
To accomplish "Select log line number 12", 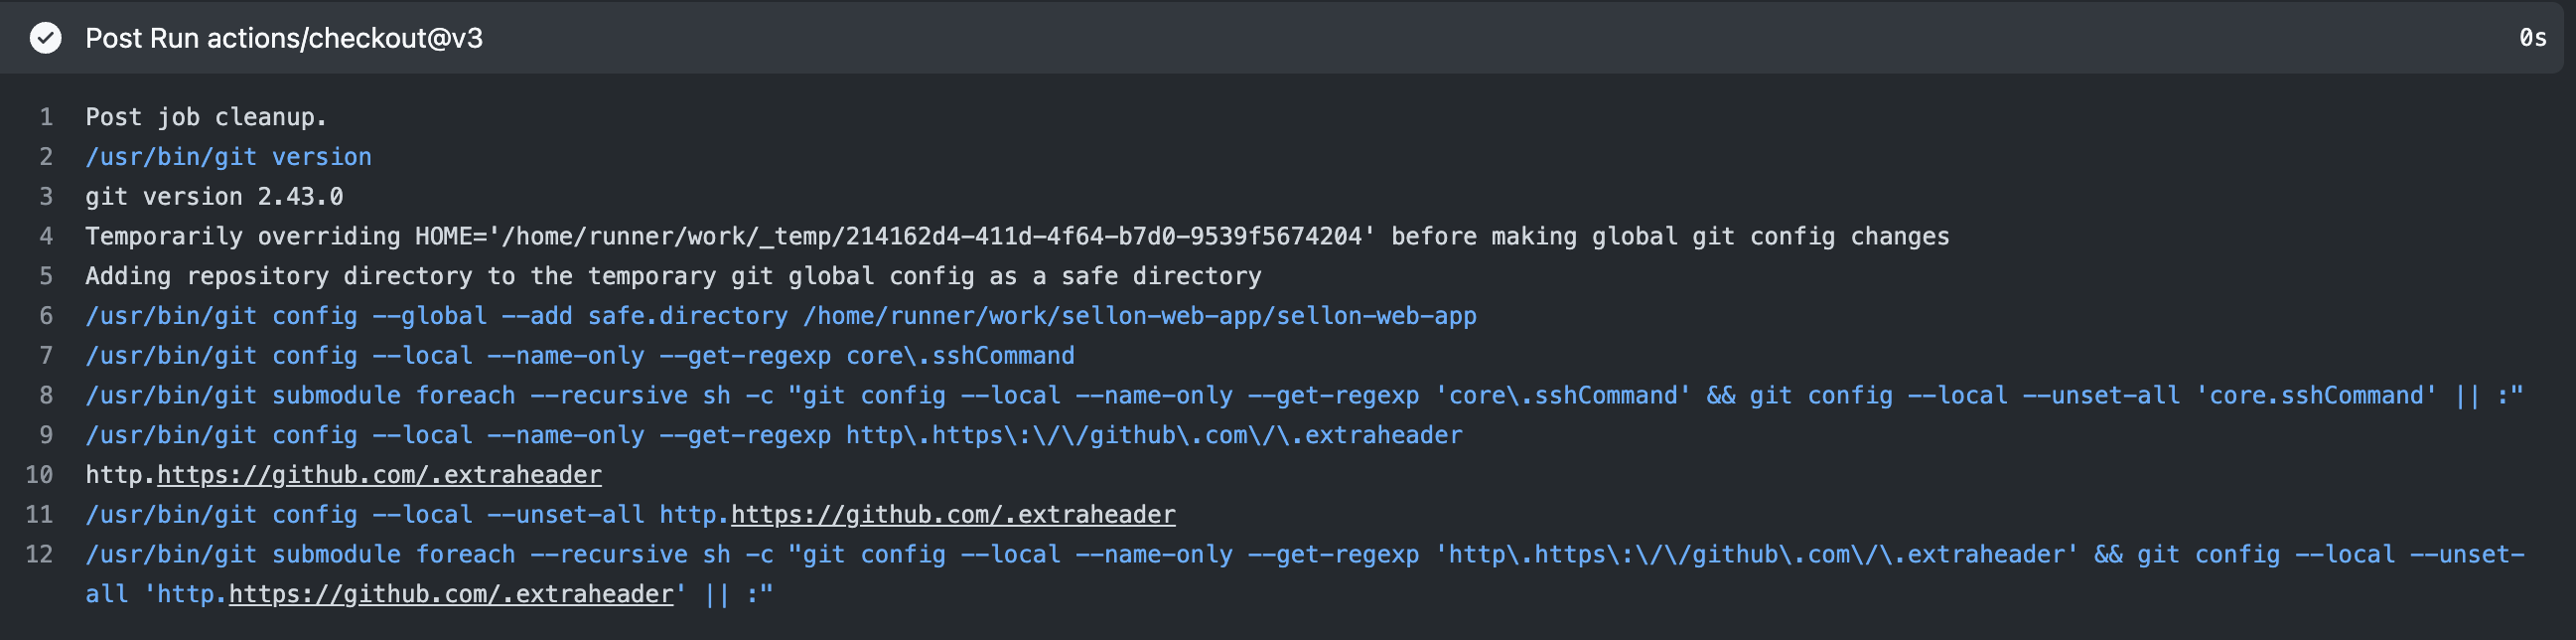I will click(x=39, y=554).
